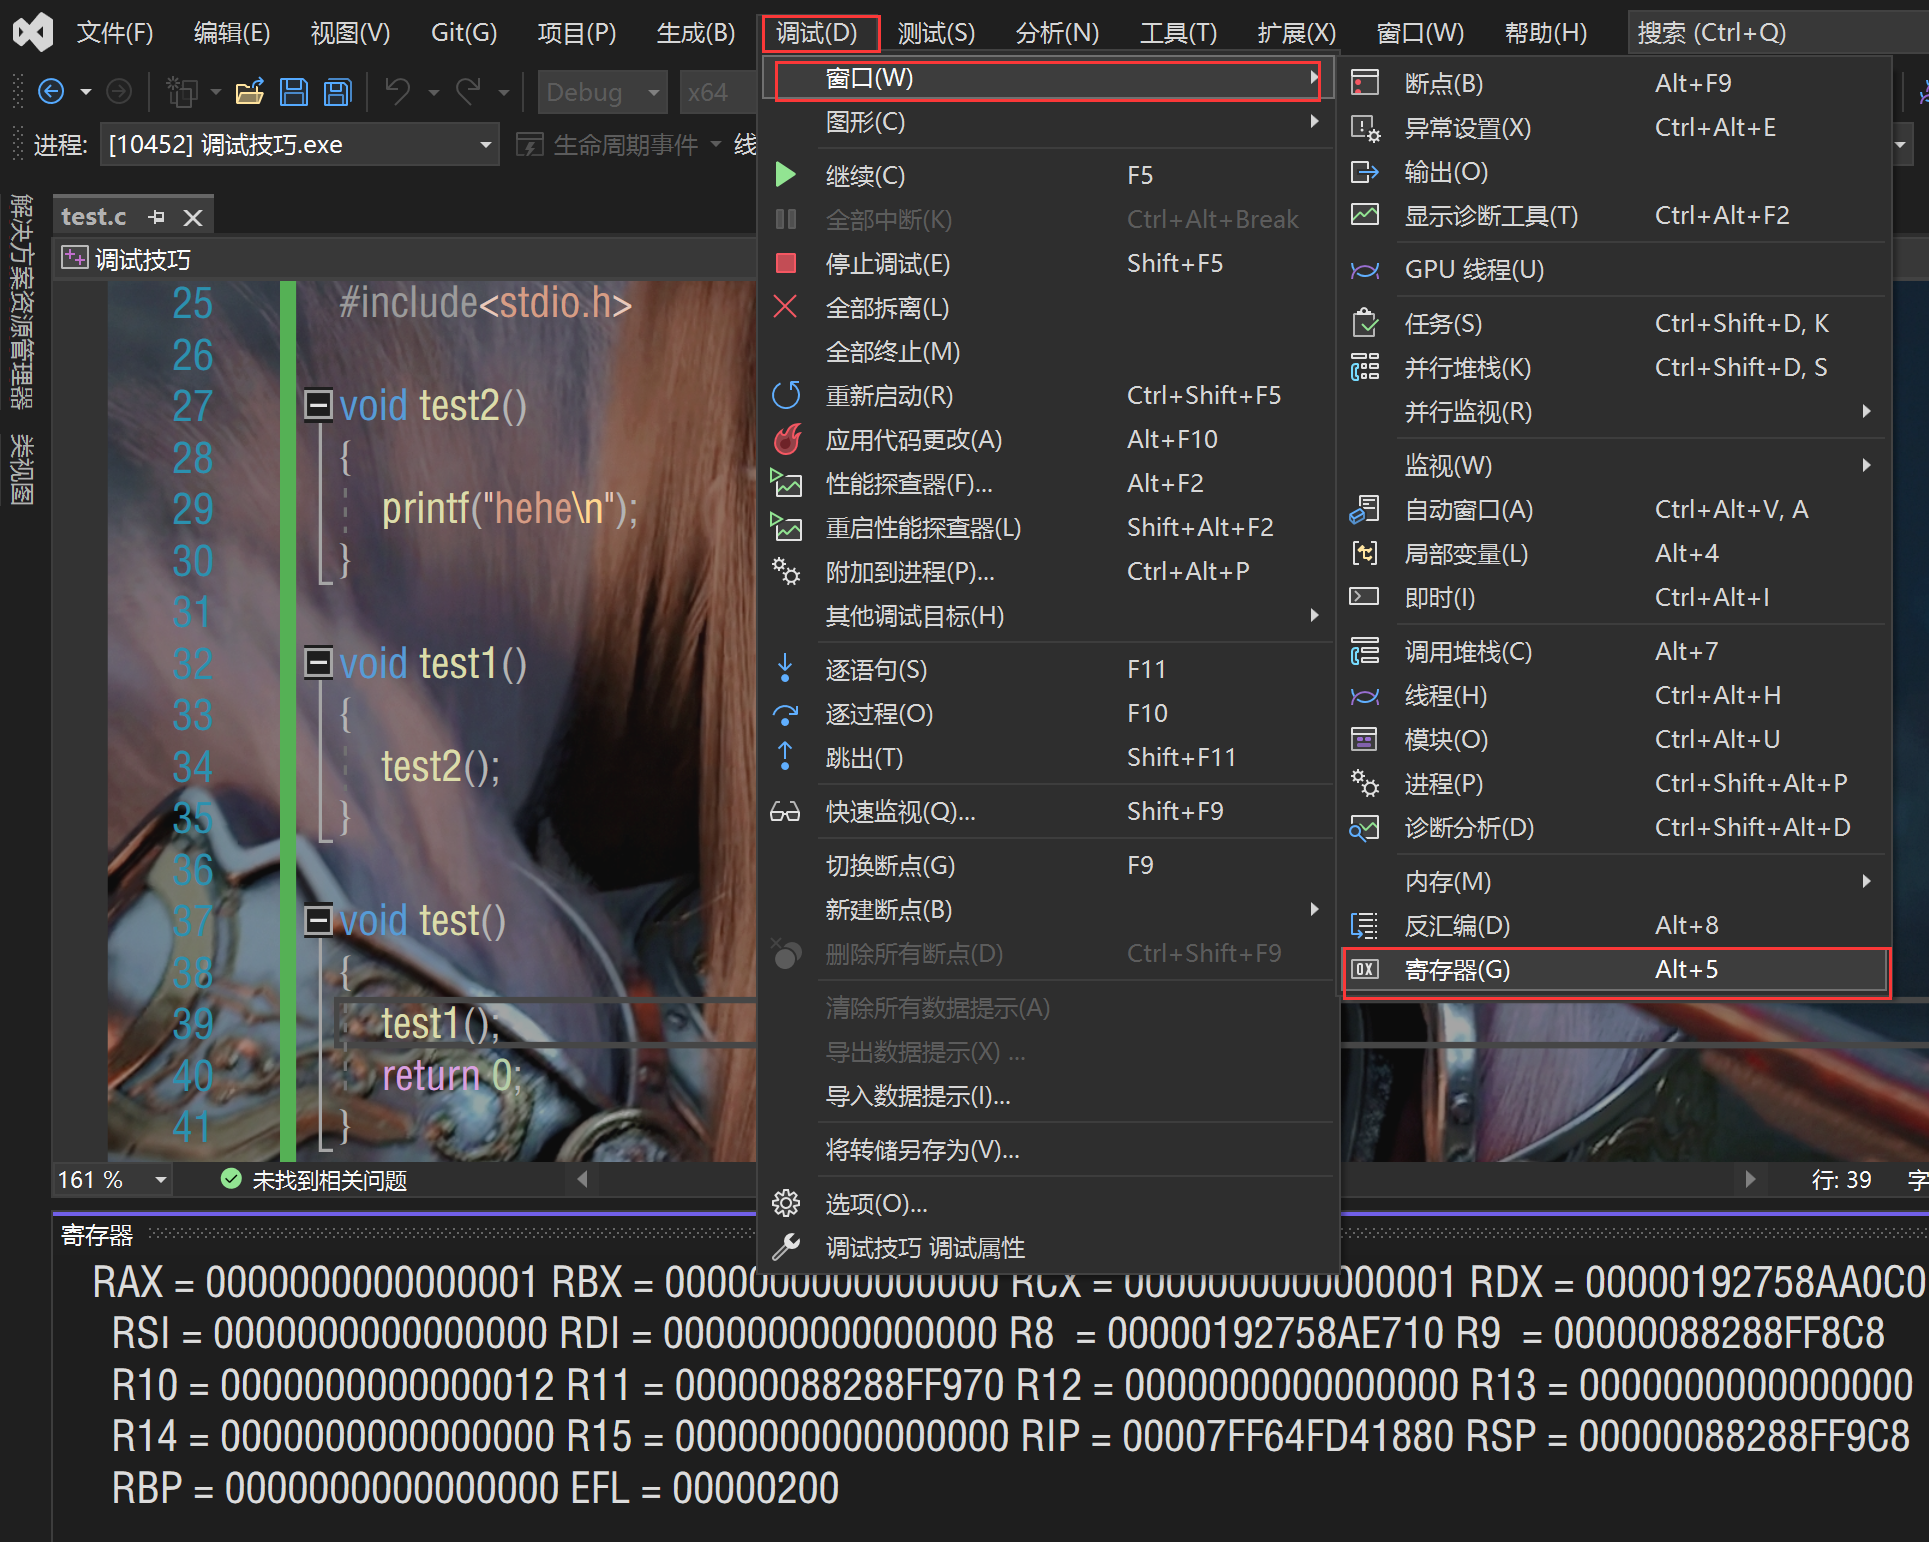Viewport: 1929px width, 1542px height.
Task: Click the no issues found (未找到相关问题) status
Action: (x=315, y=1180)
